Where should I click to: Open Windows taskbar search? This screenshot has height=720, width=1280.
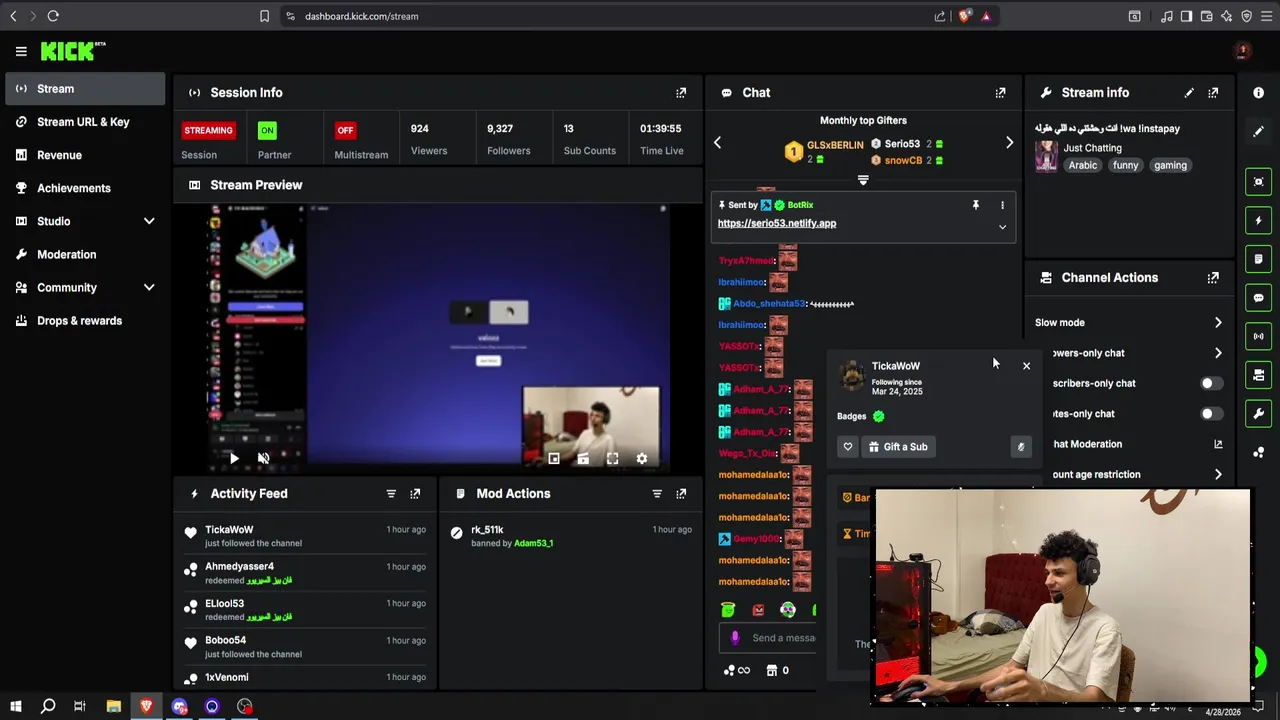click(x=47, y=706)
